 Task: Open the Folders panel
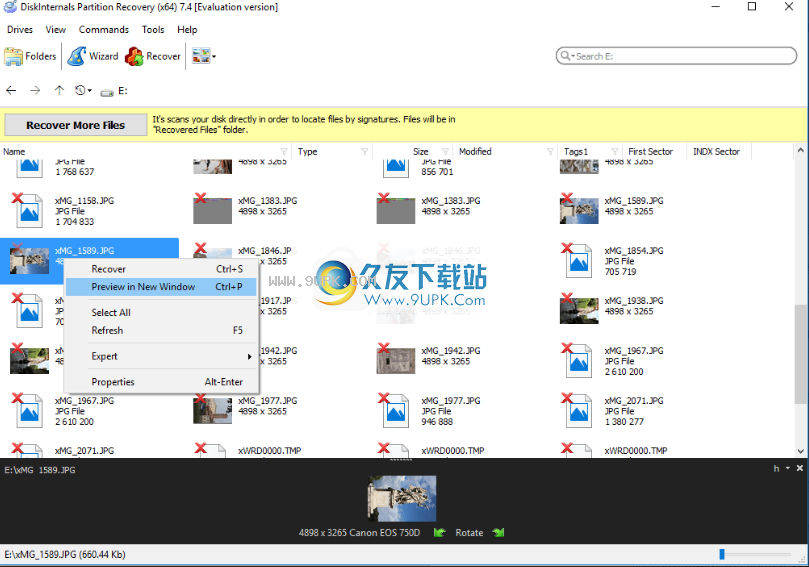tap(30, 56)
